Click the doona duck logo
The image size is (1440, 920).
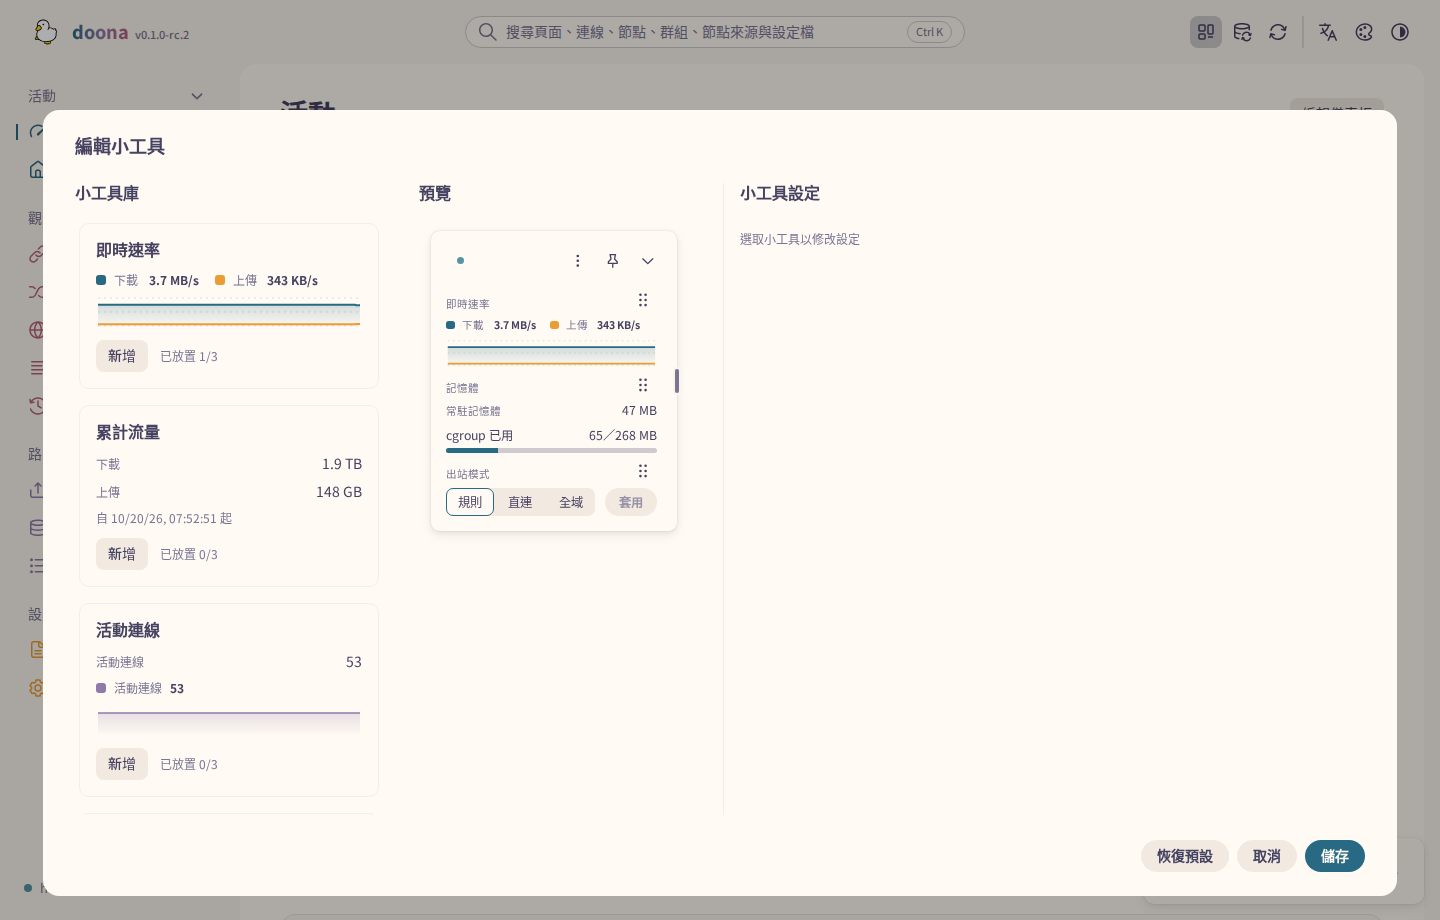(46, 32)
